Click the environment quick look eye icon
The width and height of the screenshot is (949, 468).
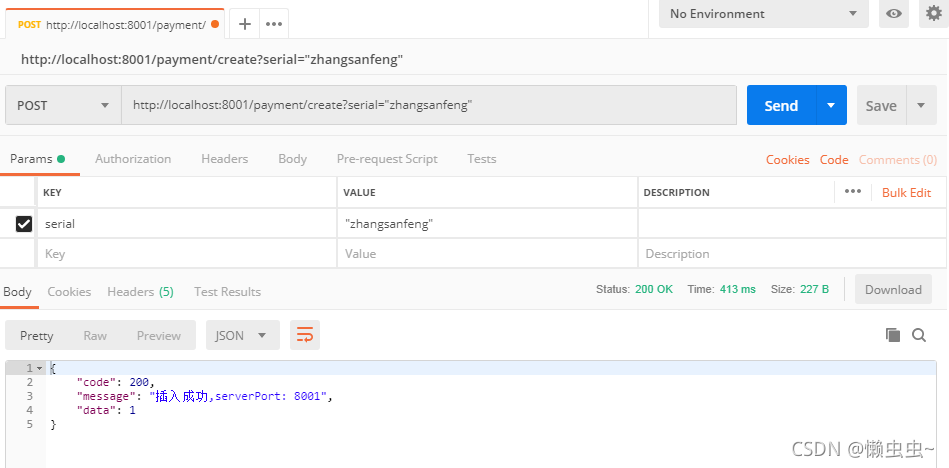coord(894,14)
